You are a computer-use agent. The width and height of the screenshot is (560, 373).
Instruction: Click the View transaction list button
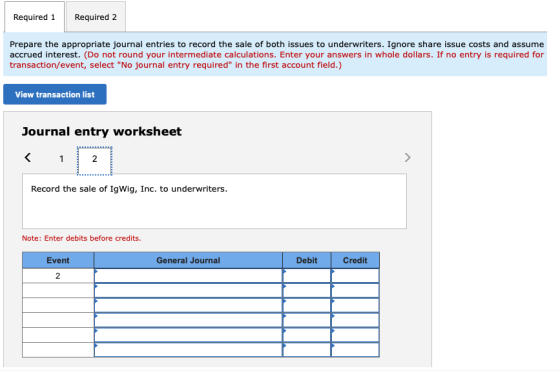[55, 94]
